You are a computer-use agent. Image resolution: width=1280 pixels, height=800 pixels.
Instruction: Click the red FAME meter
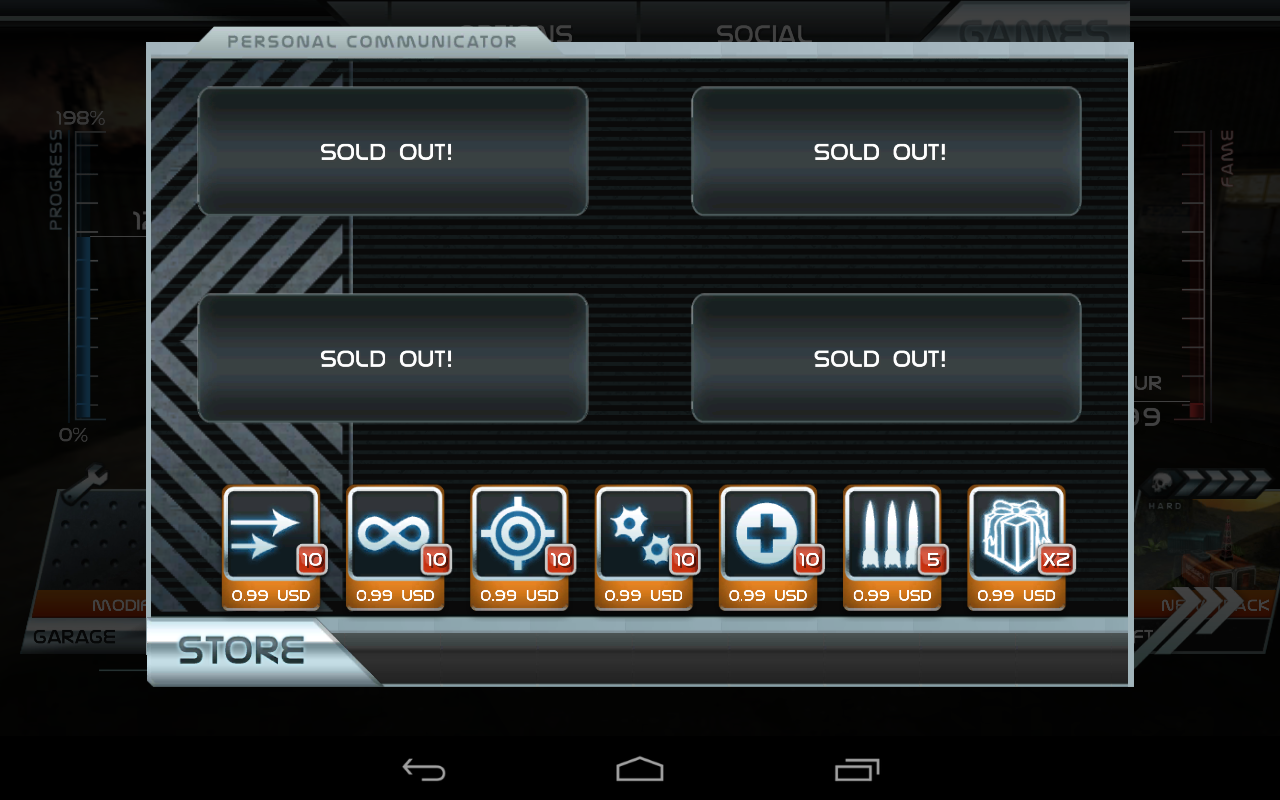coord(1196,276)
